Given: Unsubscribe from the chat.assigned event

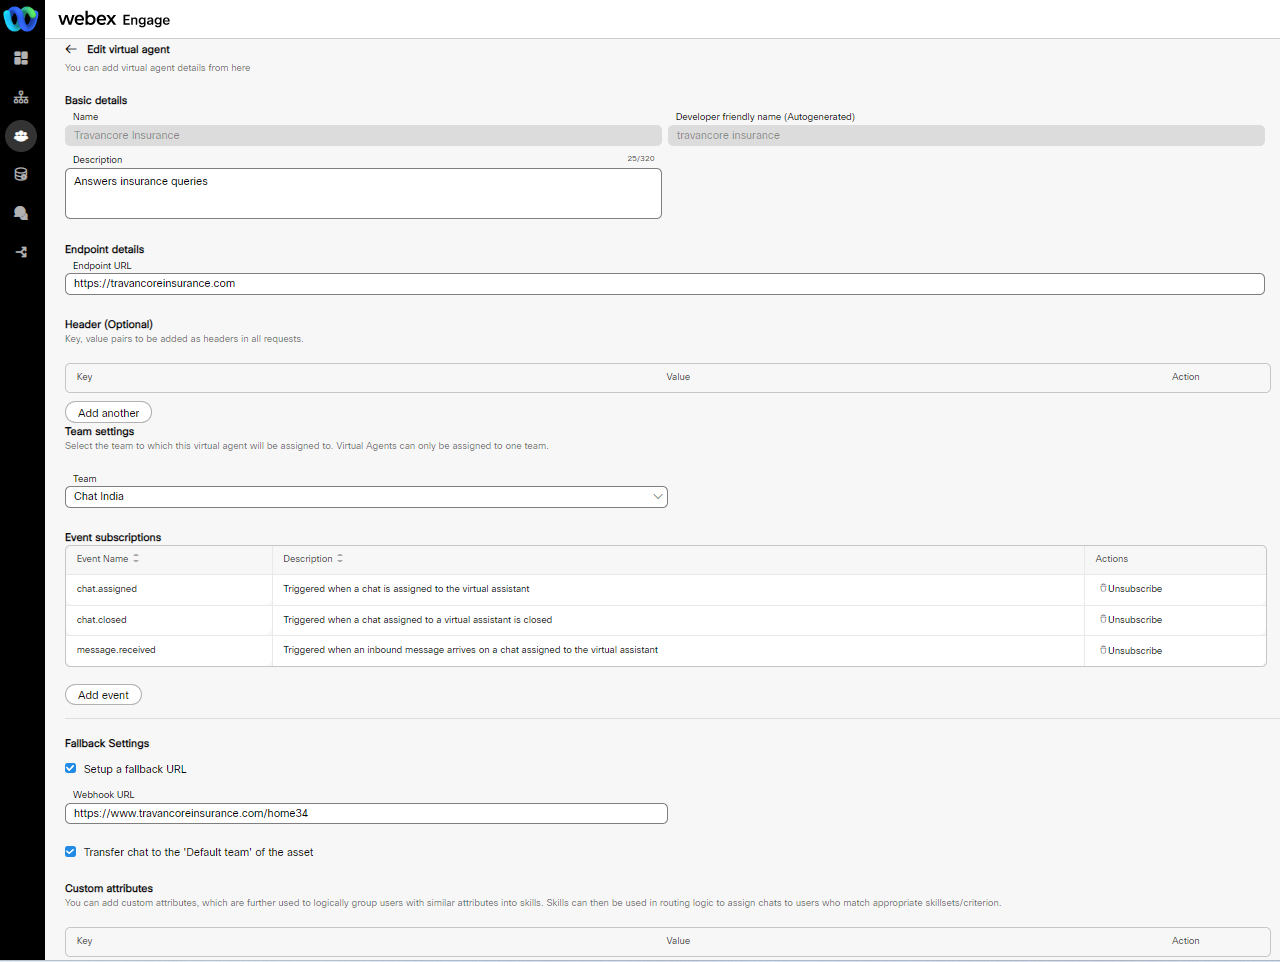Looking at the screenshot, I should 1131,589.
